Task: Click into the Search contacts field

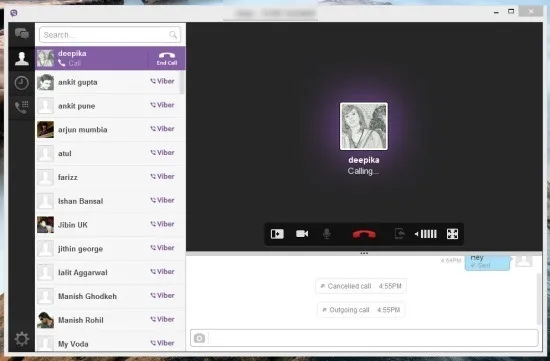Action: [x=110, y=35]
